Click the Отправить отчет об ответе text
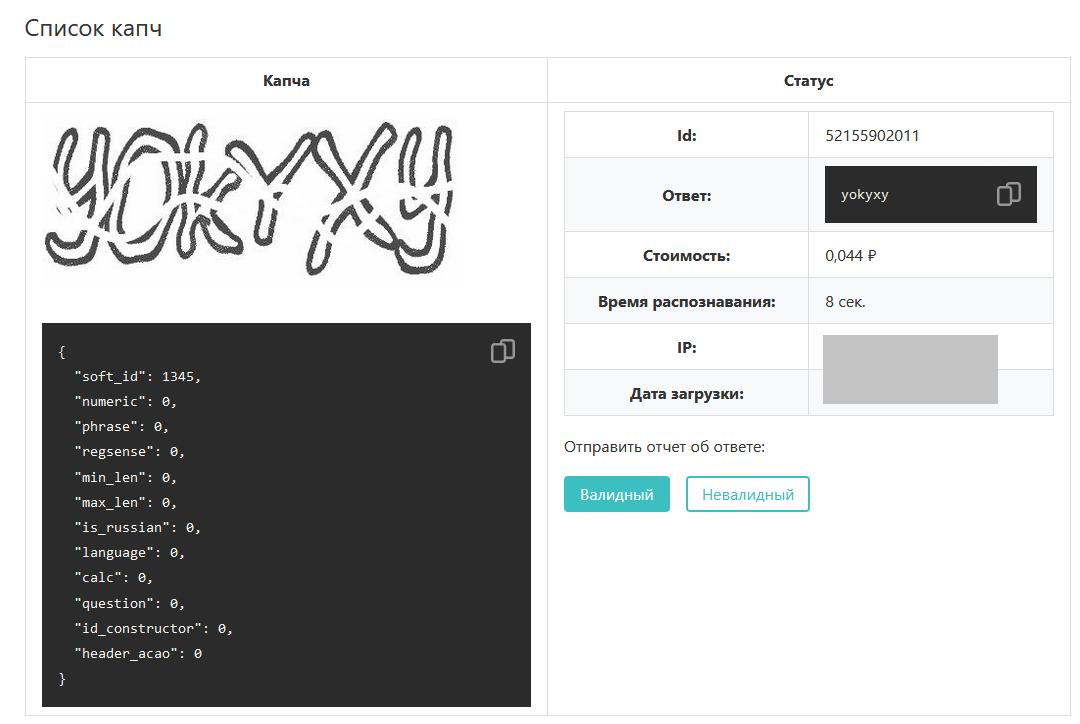The width and height of the screenshot is (1080, 724). click(x=664, y=446)
